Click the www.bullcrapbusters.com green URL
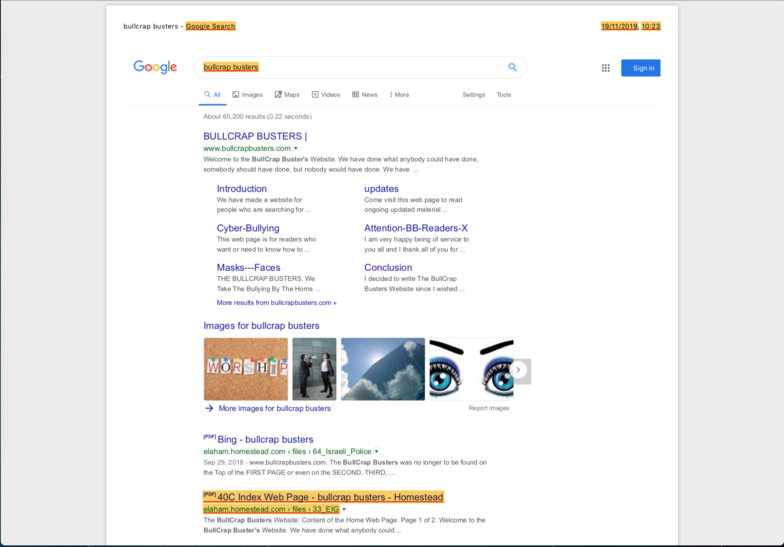The height and width of the screenshot is (547, 784). click(247, 148)
